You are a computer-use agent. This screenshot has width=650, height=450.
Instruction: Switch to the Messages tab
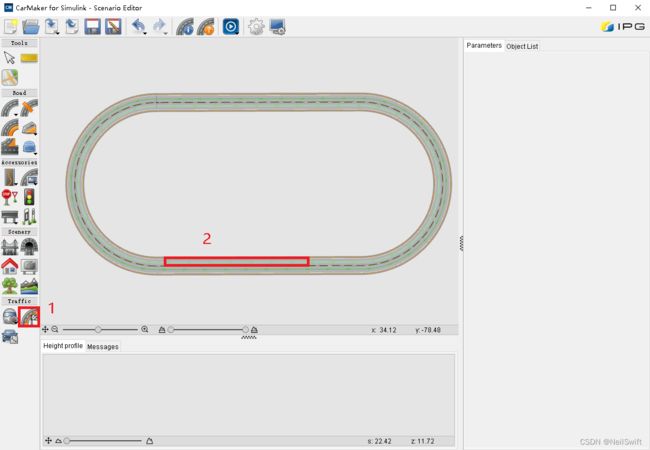pos(102,346)
